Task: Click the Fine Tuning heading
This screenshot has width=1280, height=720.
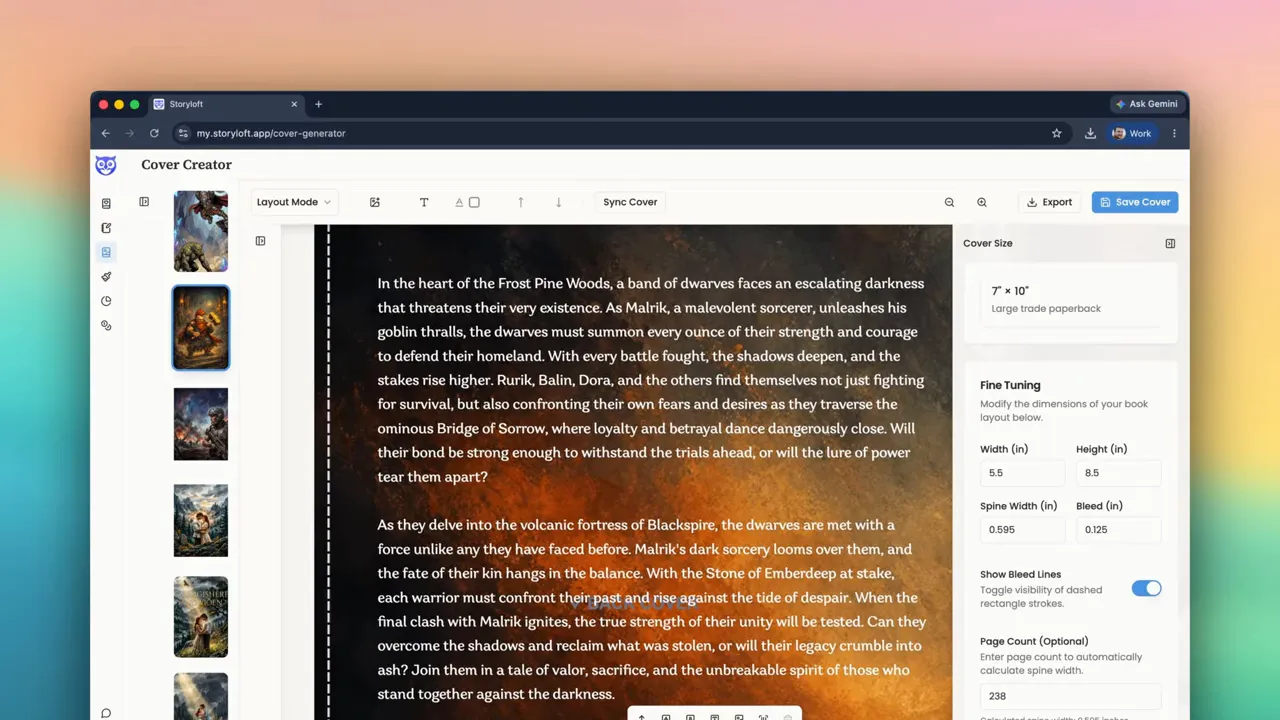Action: 1010,385
